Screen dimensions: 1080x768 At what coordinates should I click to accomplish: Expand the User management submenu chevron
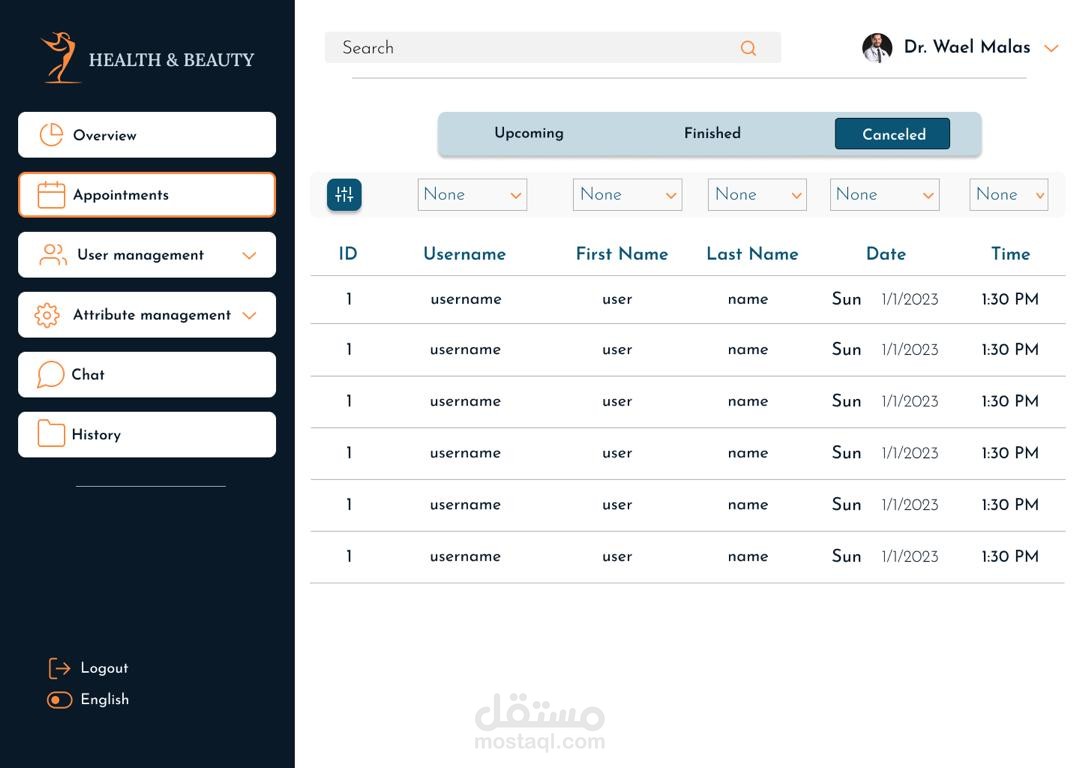tap(249, 256)
